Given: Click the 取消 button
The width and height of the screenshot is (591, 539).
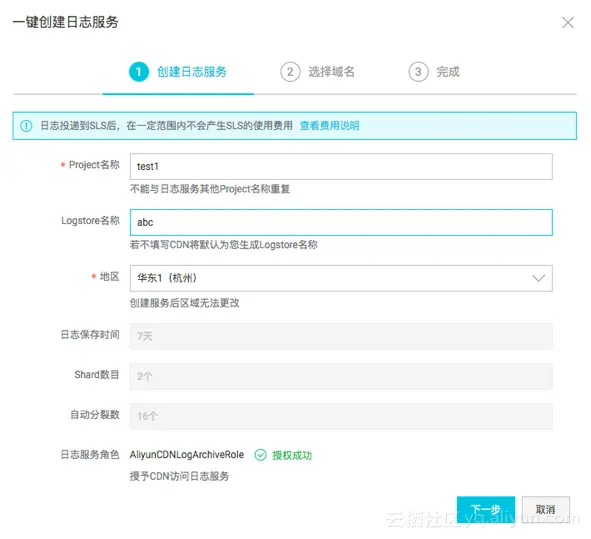Looking at the screenshot, I should coord(546,510).
